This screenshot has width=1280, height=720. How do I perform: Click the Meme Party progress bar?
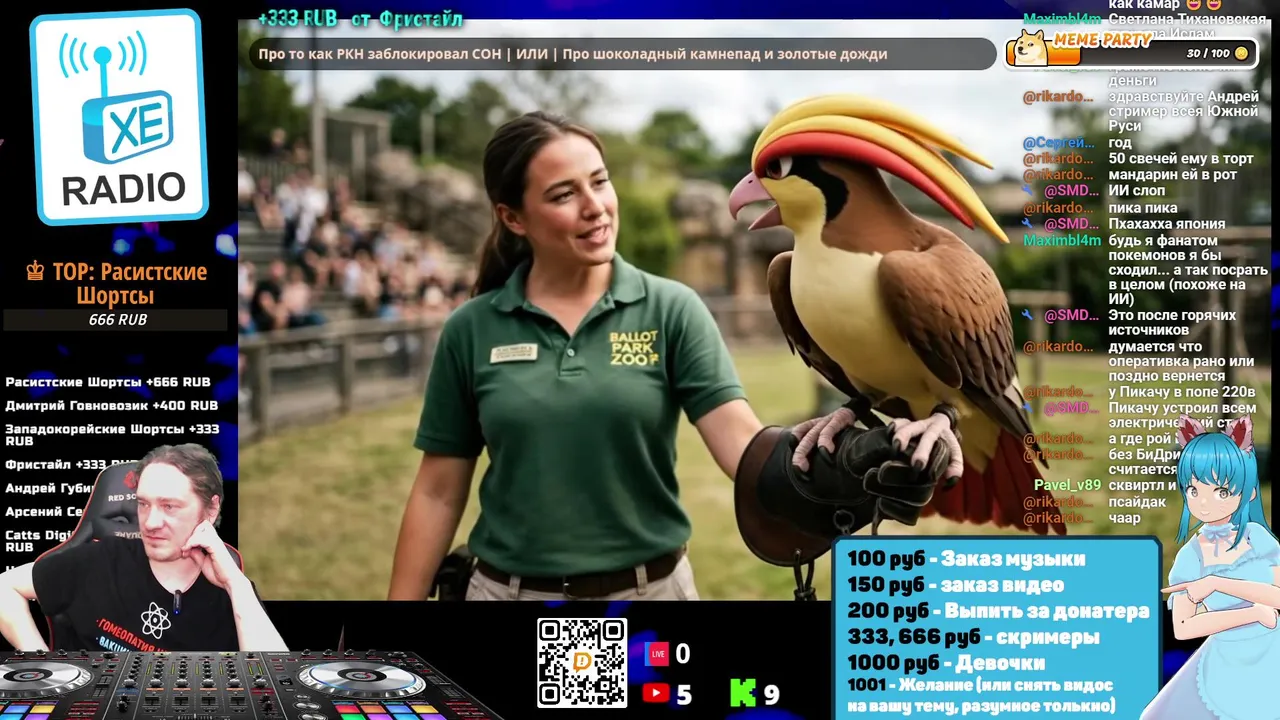[1130, 54]
